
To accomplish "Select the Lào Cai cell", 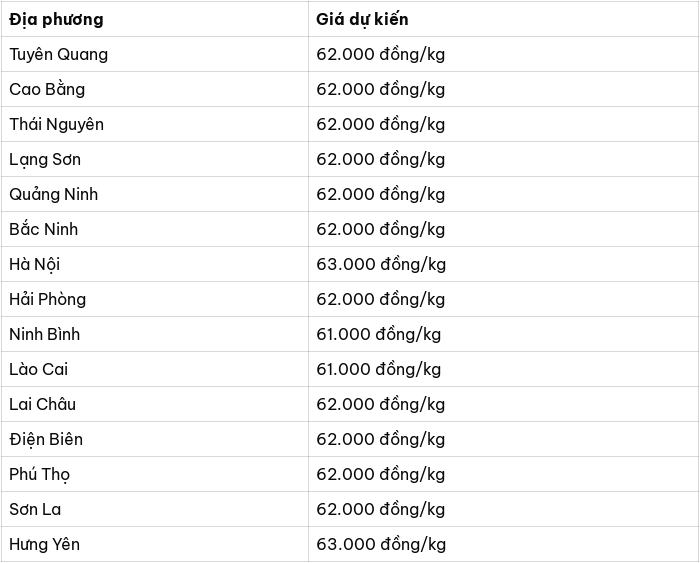I will tap(38, 369).
